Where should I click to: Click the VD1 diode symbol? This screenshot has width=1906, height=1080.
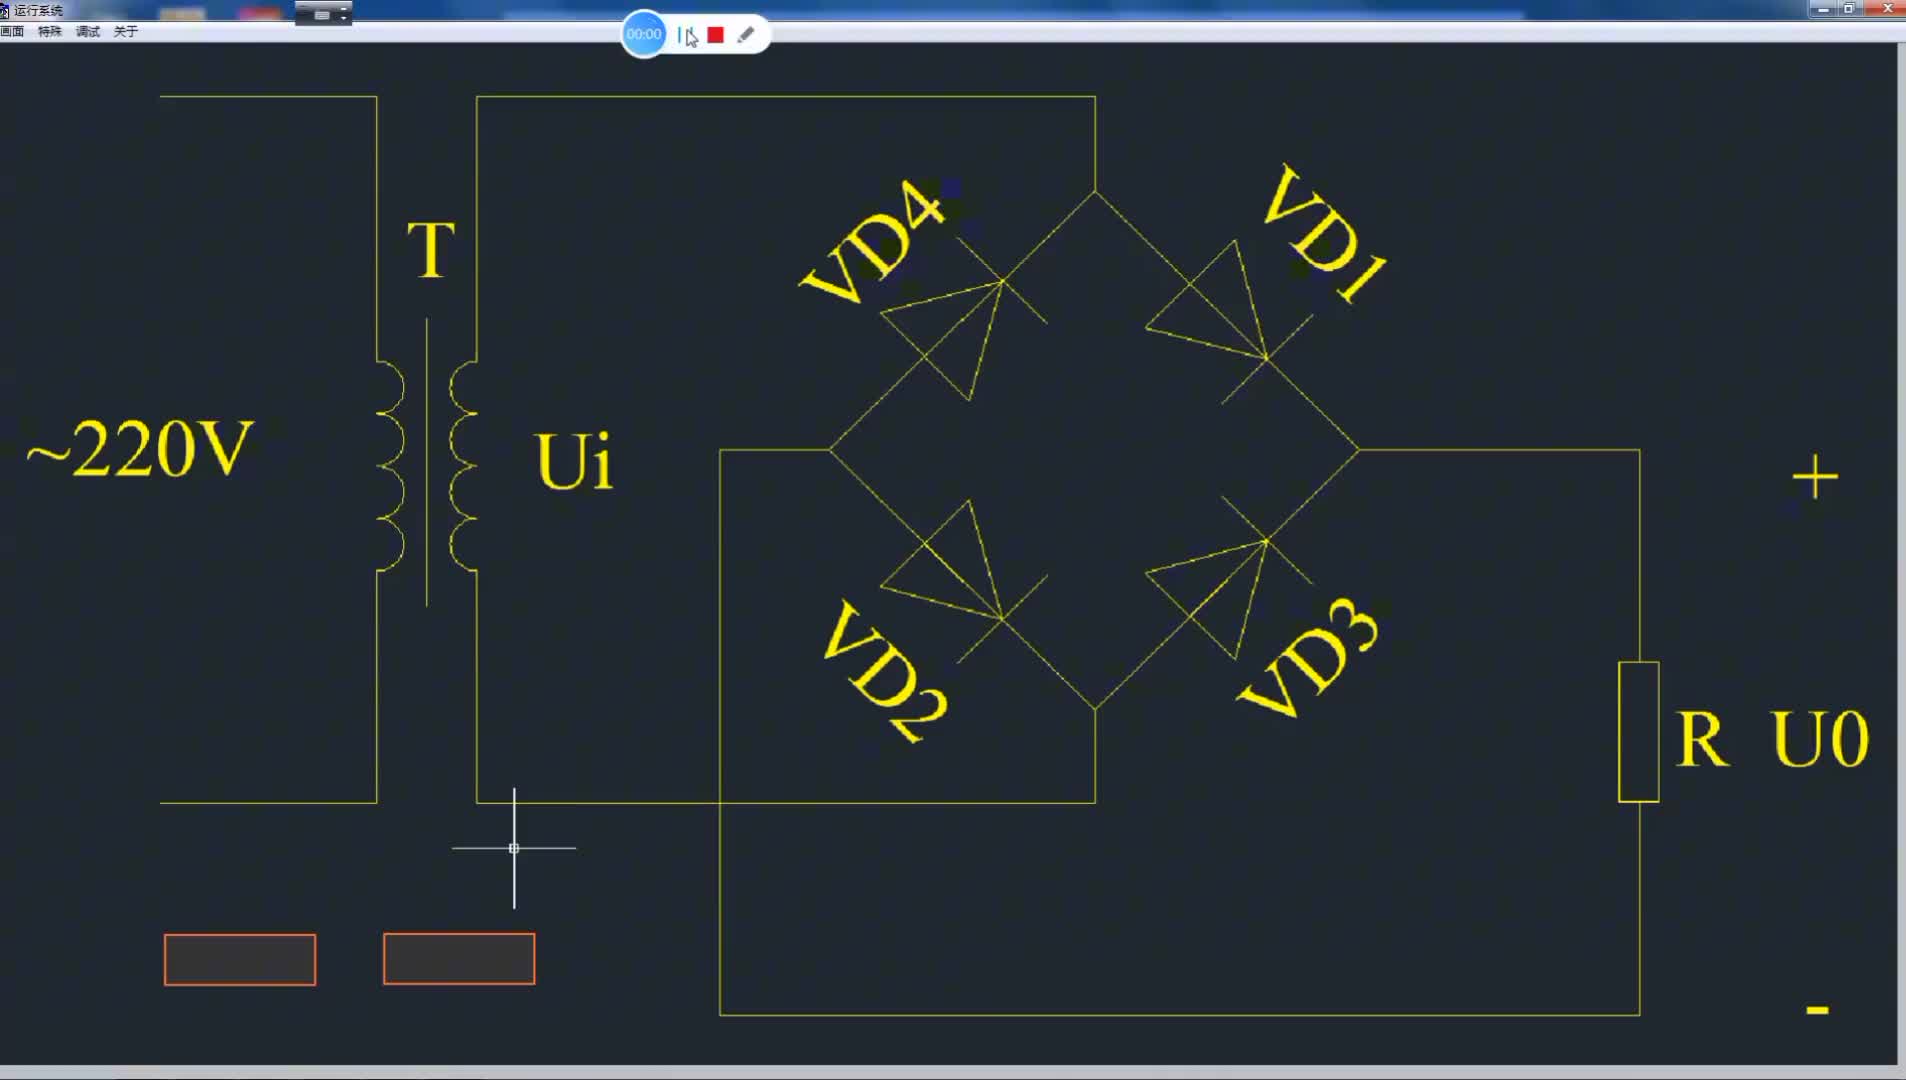pos(1228,322)
